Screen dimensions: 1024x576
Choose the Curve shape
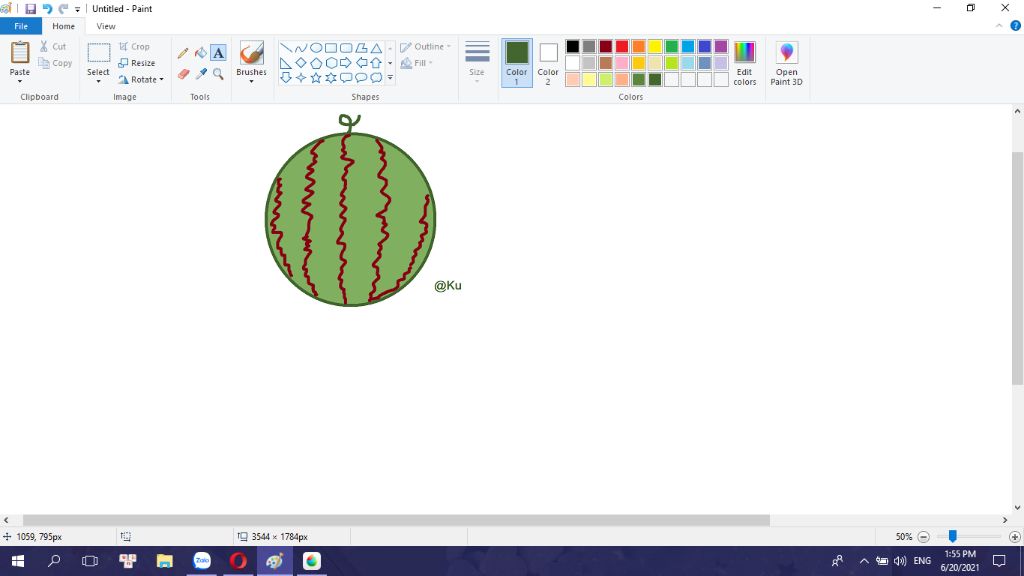(301, 48)
